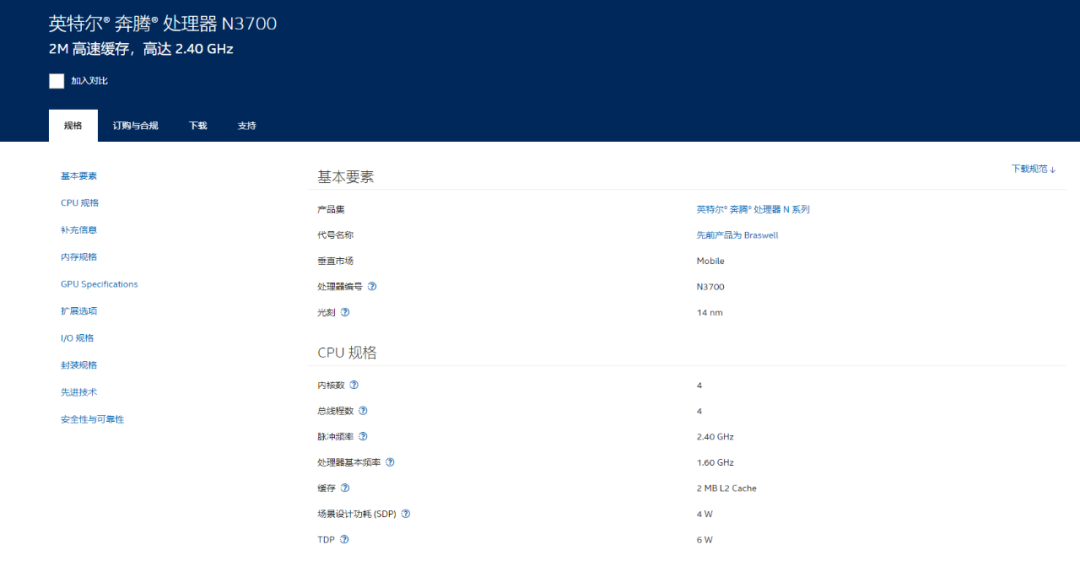Viewport: 1080px width, 561px height.
Task: Click the 14 nm lithography value
Action: pyautogui.click(x=709, y=312)
